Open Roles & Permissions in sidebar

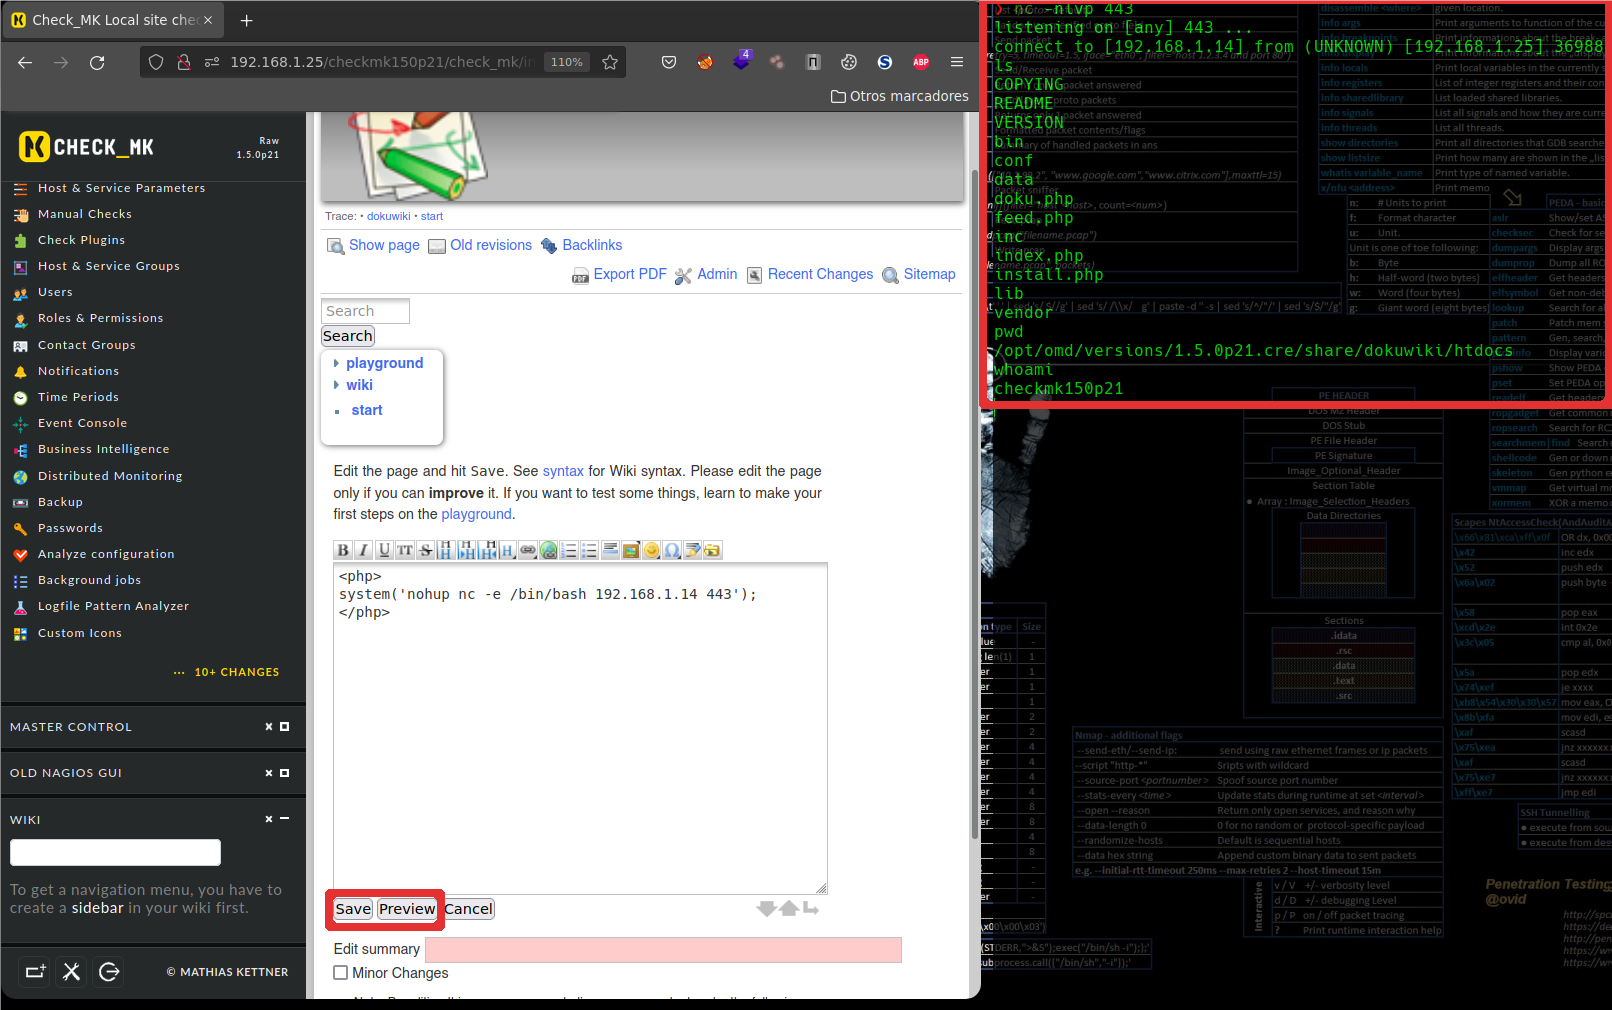click(x=100, y=318)
